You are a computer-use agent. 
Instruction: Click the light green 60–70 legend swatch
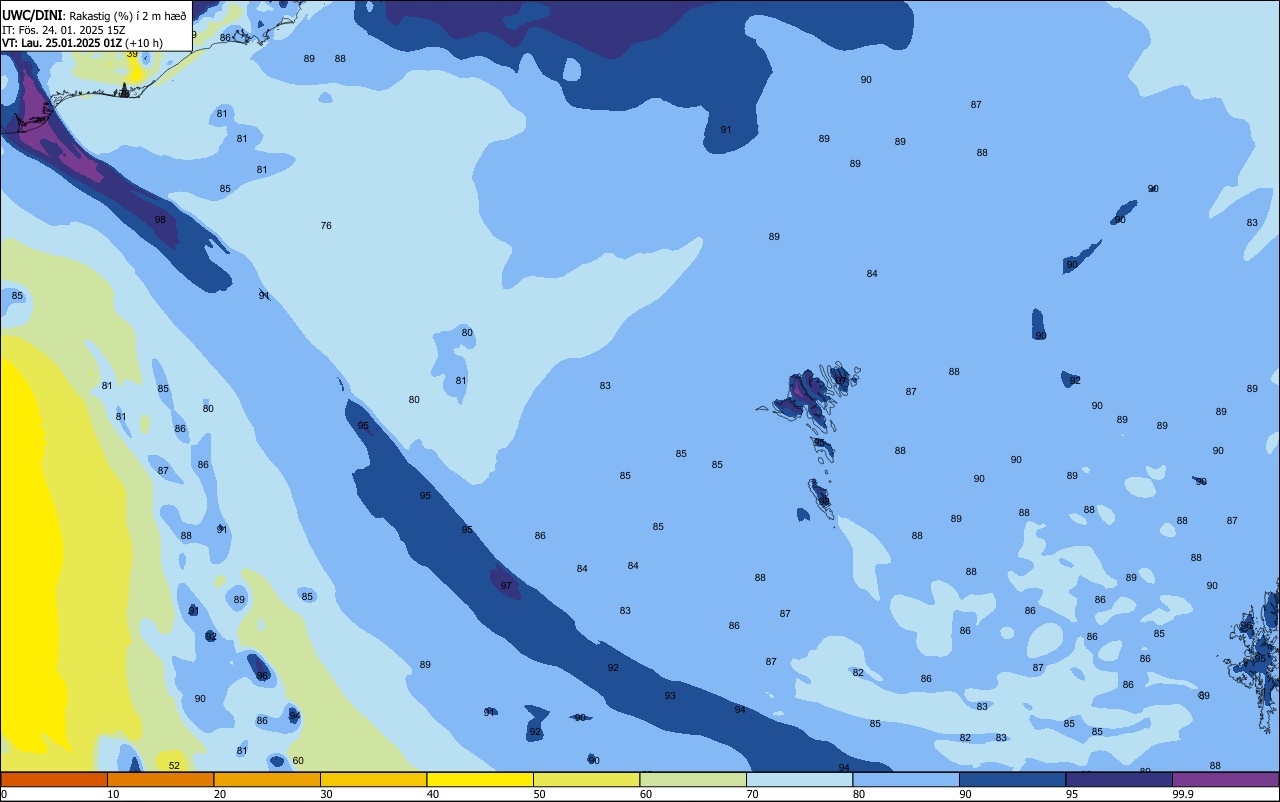(x=693, y=779)
